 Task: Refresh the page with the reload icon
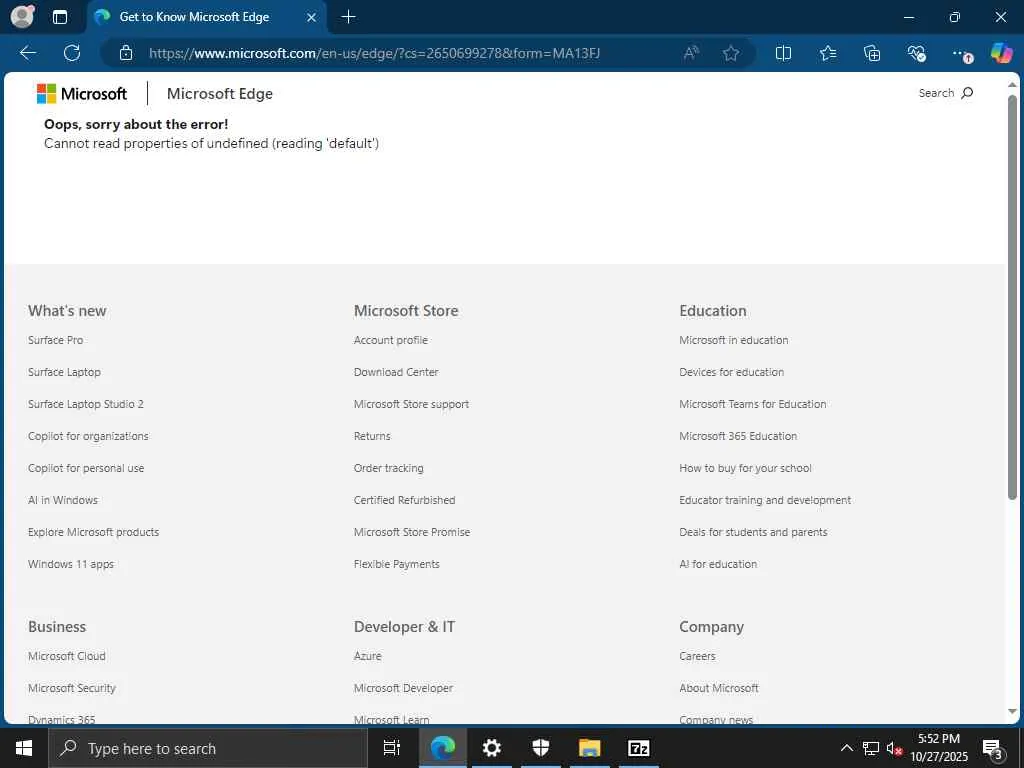[x=72, y=53]
